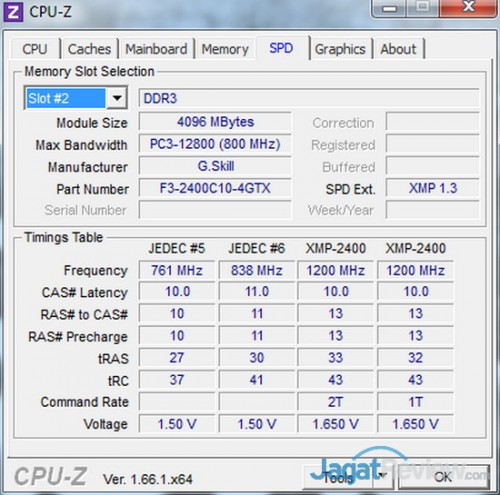500x495 pixels.
Task: Open the Memory tab
Action: pos(225,49)
